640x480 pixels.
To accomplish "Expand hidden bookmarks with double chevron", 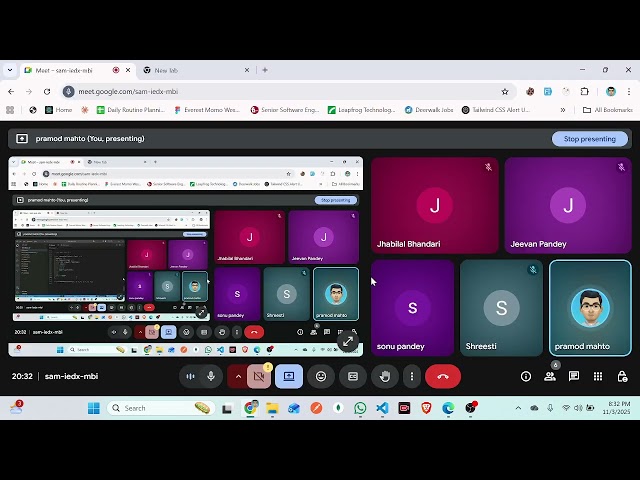I will [x=563, y=110].
